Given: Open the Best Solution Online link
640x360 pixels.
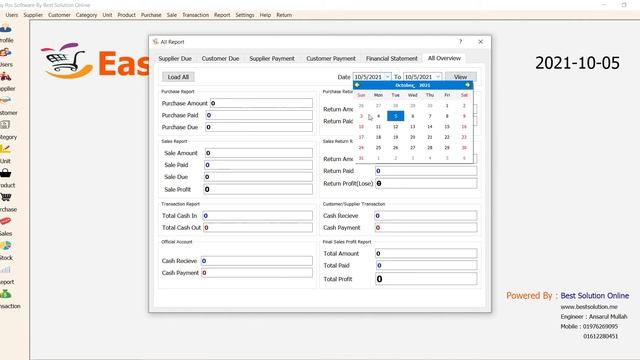Looking at the screenshot, I should coord(595,296).
